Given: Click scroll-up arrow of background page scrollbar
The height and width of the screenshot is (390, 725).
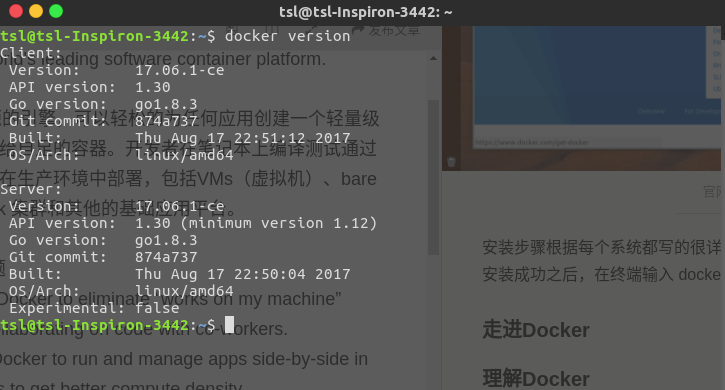Looking at the screenshot, I should click(x=433, y=59).
